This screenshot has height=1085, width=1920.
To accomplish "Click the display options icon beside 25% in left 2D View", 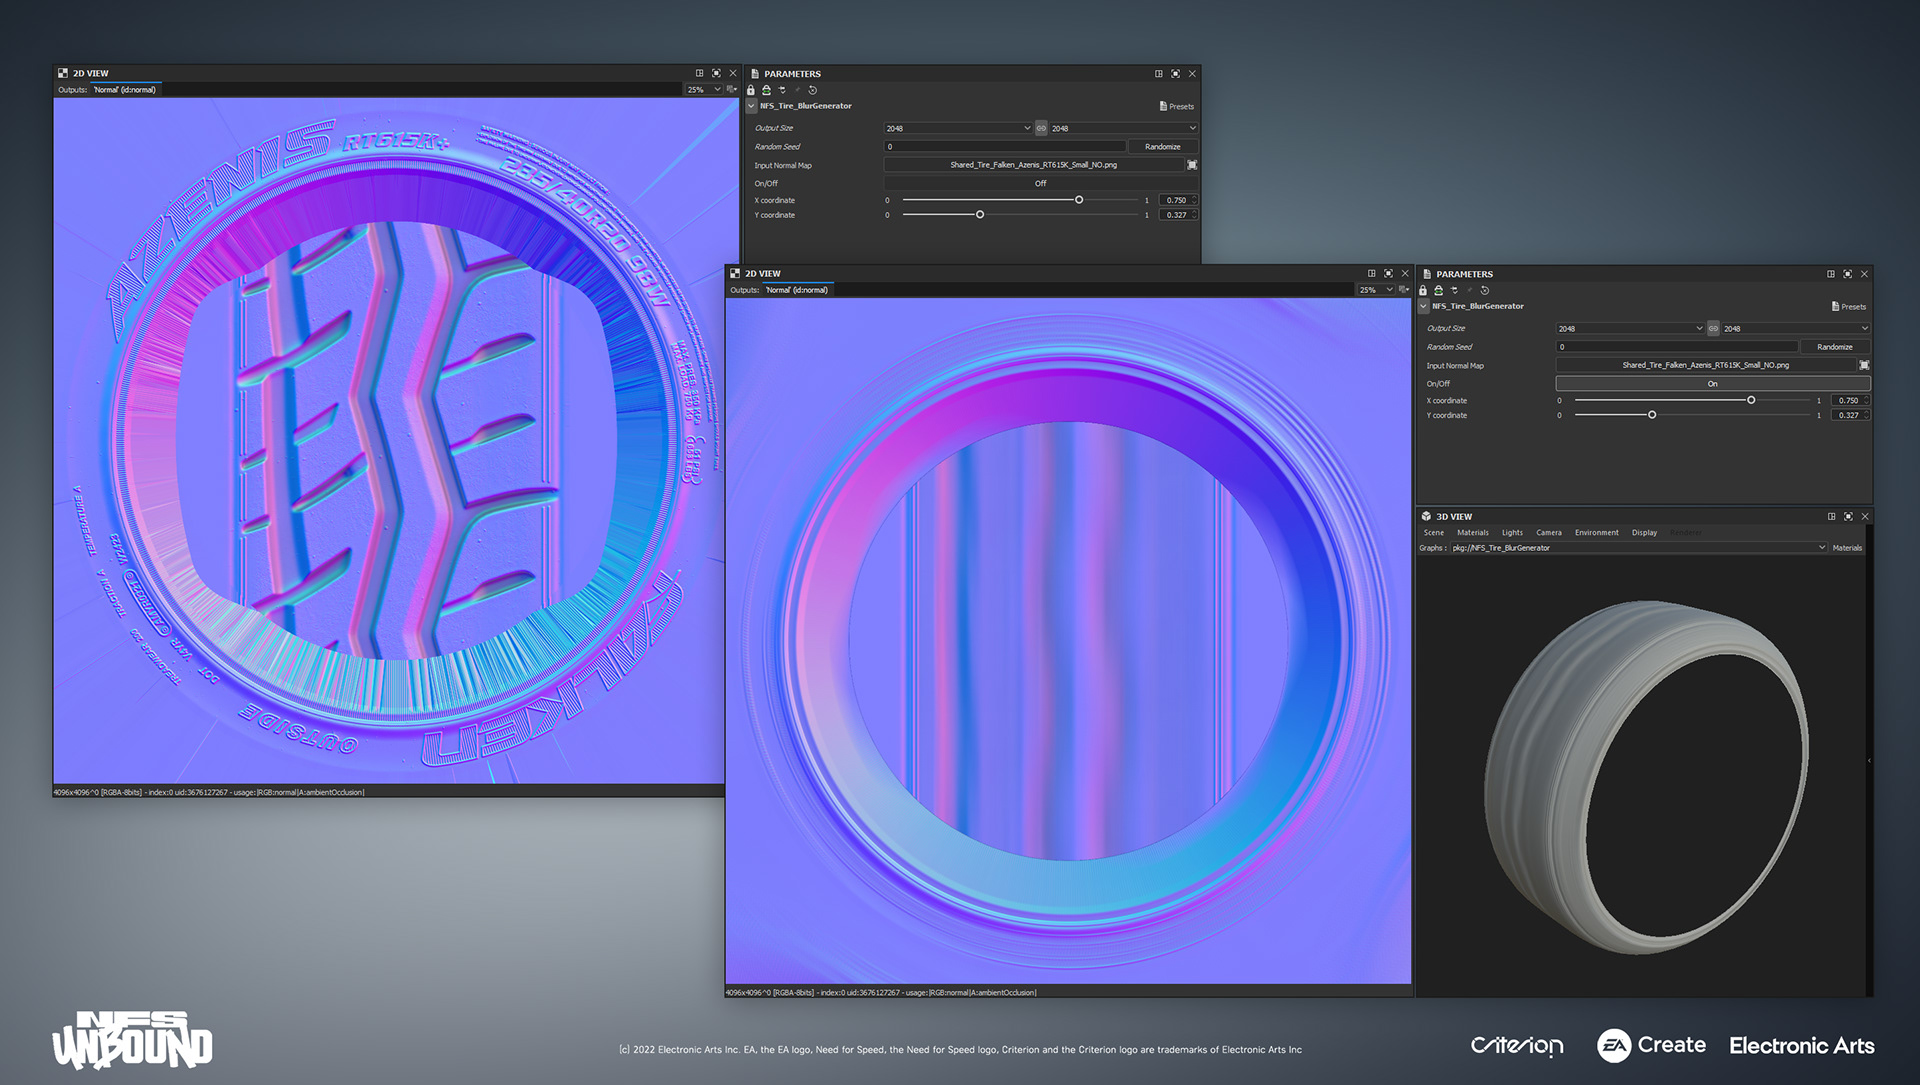I will pyautogui.click(x=732, y=89).
